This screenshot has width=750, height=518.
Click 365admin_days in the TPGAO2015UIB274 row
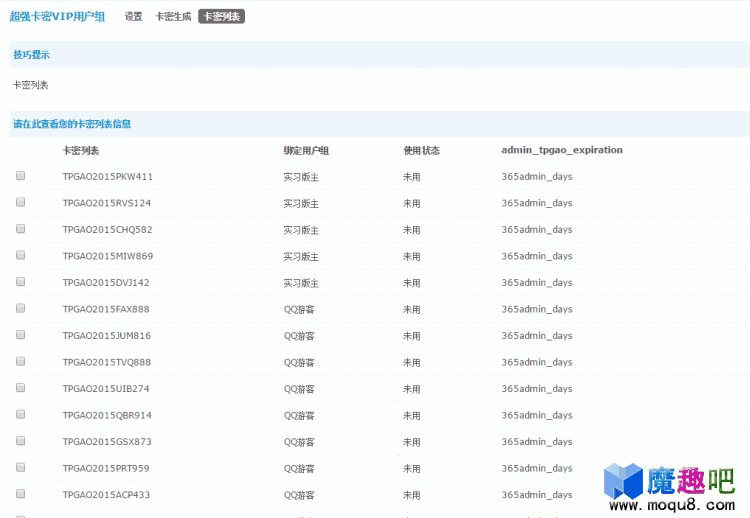click(x=537, y=389)
